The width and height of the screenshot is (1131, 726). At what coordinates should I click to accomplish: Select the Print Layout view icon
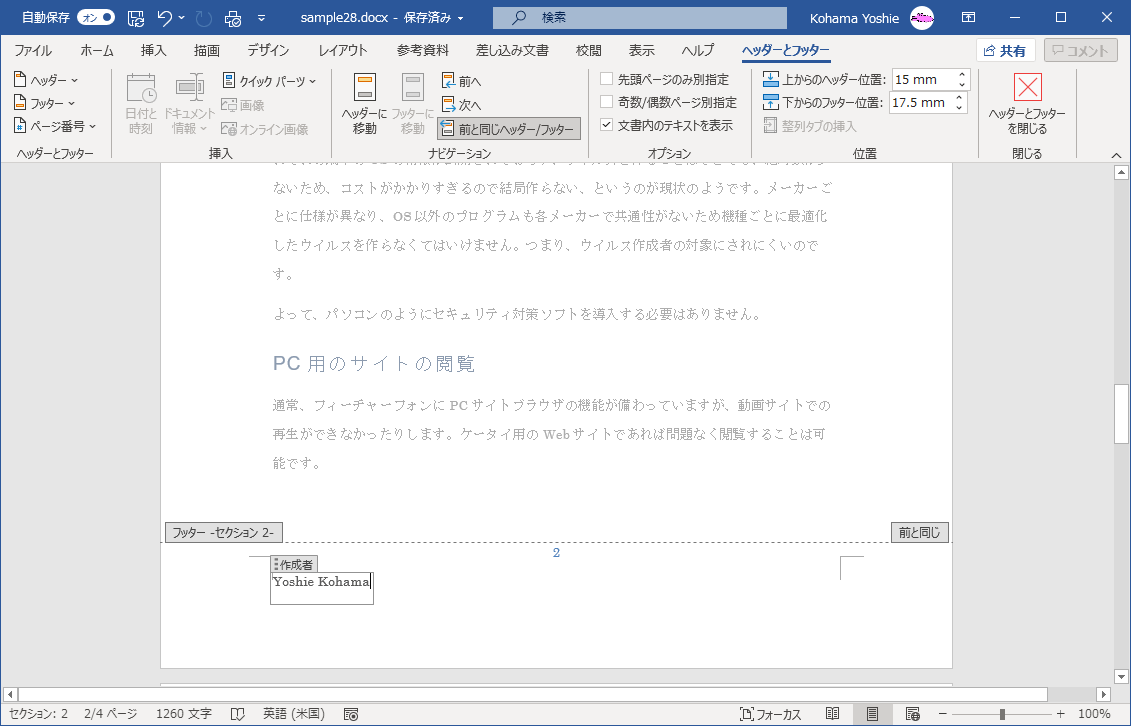click(872, 714)
